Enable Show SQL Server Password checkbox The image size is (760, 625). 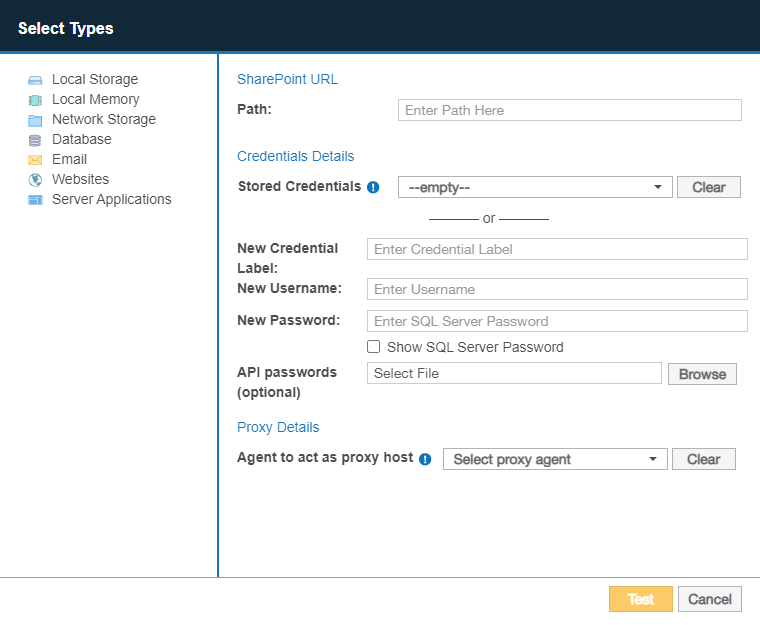pos(374,347)
